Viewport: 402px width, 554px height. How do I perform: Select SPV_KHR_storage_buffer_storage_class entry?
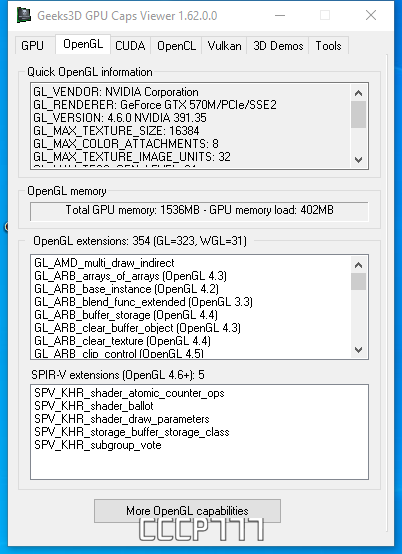pos(132,432)
